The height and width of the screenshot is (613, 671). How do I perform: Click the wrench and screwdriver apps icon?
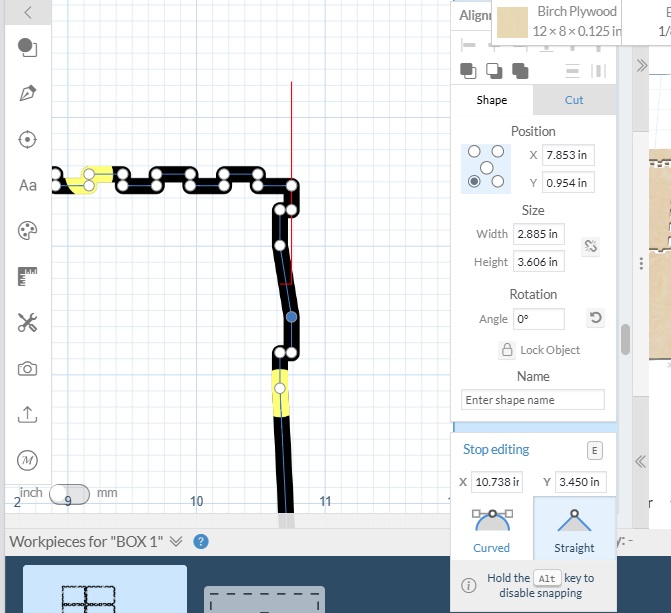click(x=27, y=322)
